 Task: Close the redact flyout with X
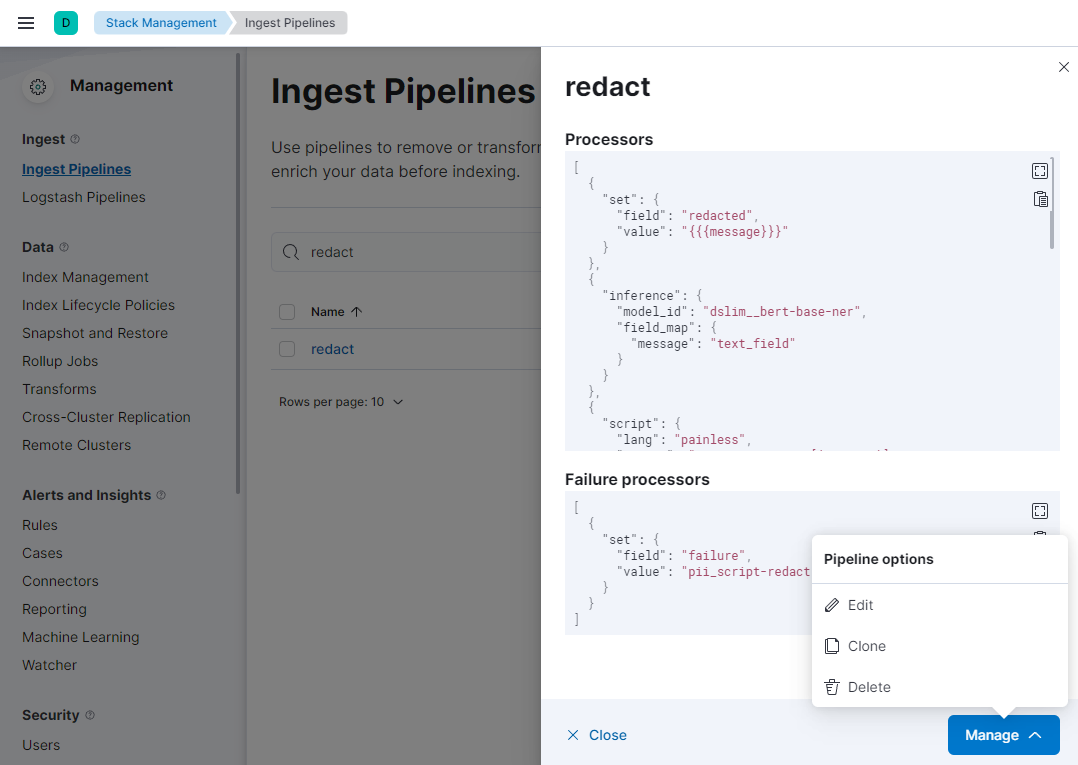[x=1063, y=67]
